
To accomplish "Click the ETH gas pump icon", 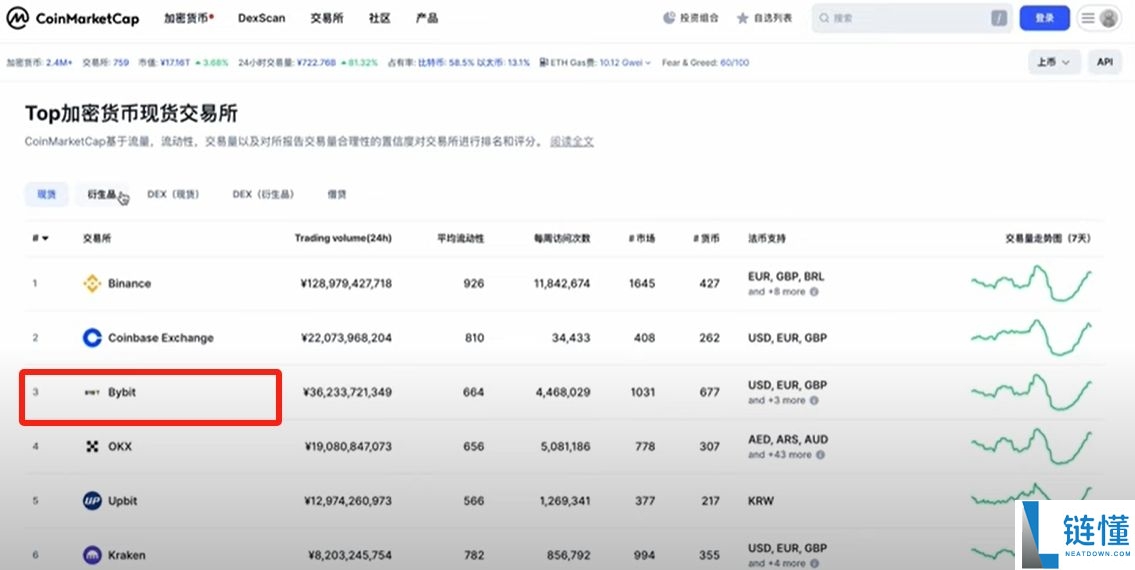I will point(544,63).
